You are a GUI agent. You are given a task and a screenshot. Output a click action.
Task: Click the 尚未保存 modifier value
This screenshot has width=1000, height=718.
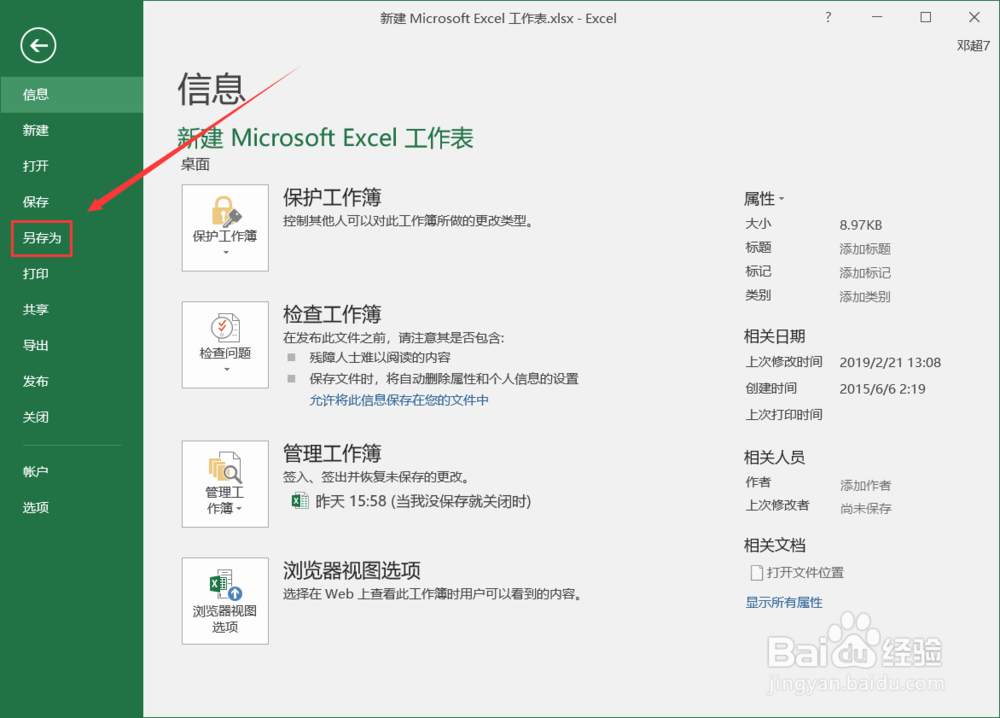click(x=865, y=509)
